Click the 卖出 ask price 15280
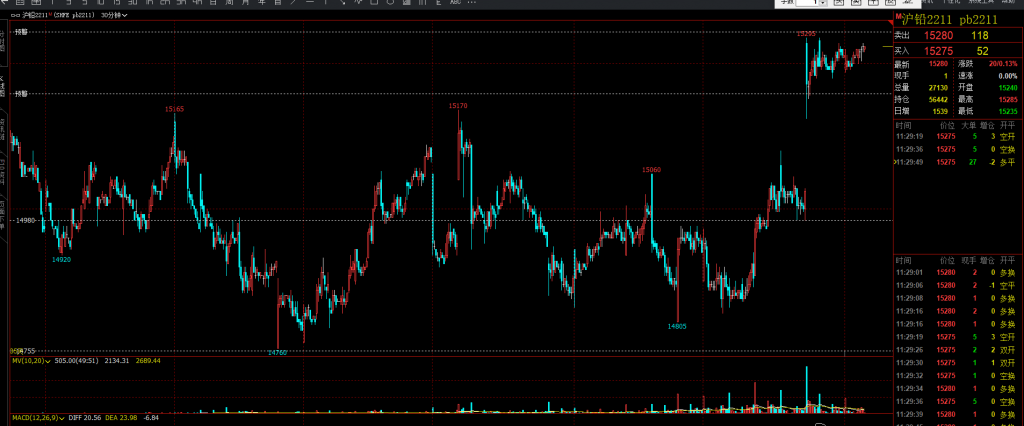Image resolution: width=1024 pixels, height=426 pixels. click(937, 35)
